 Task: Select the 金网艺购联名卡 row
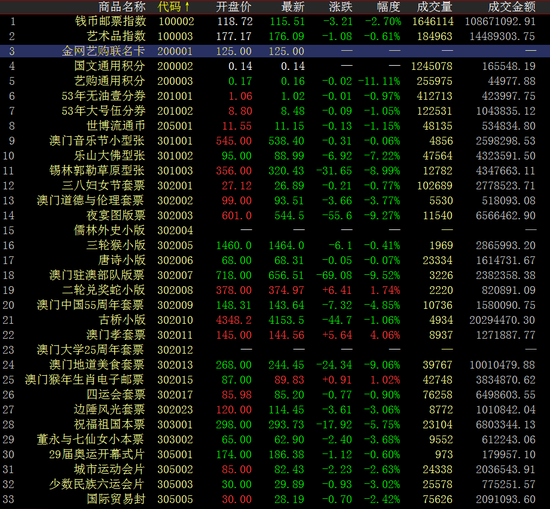(275, 51)
